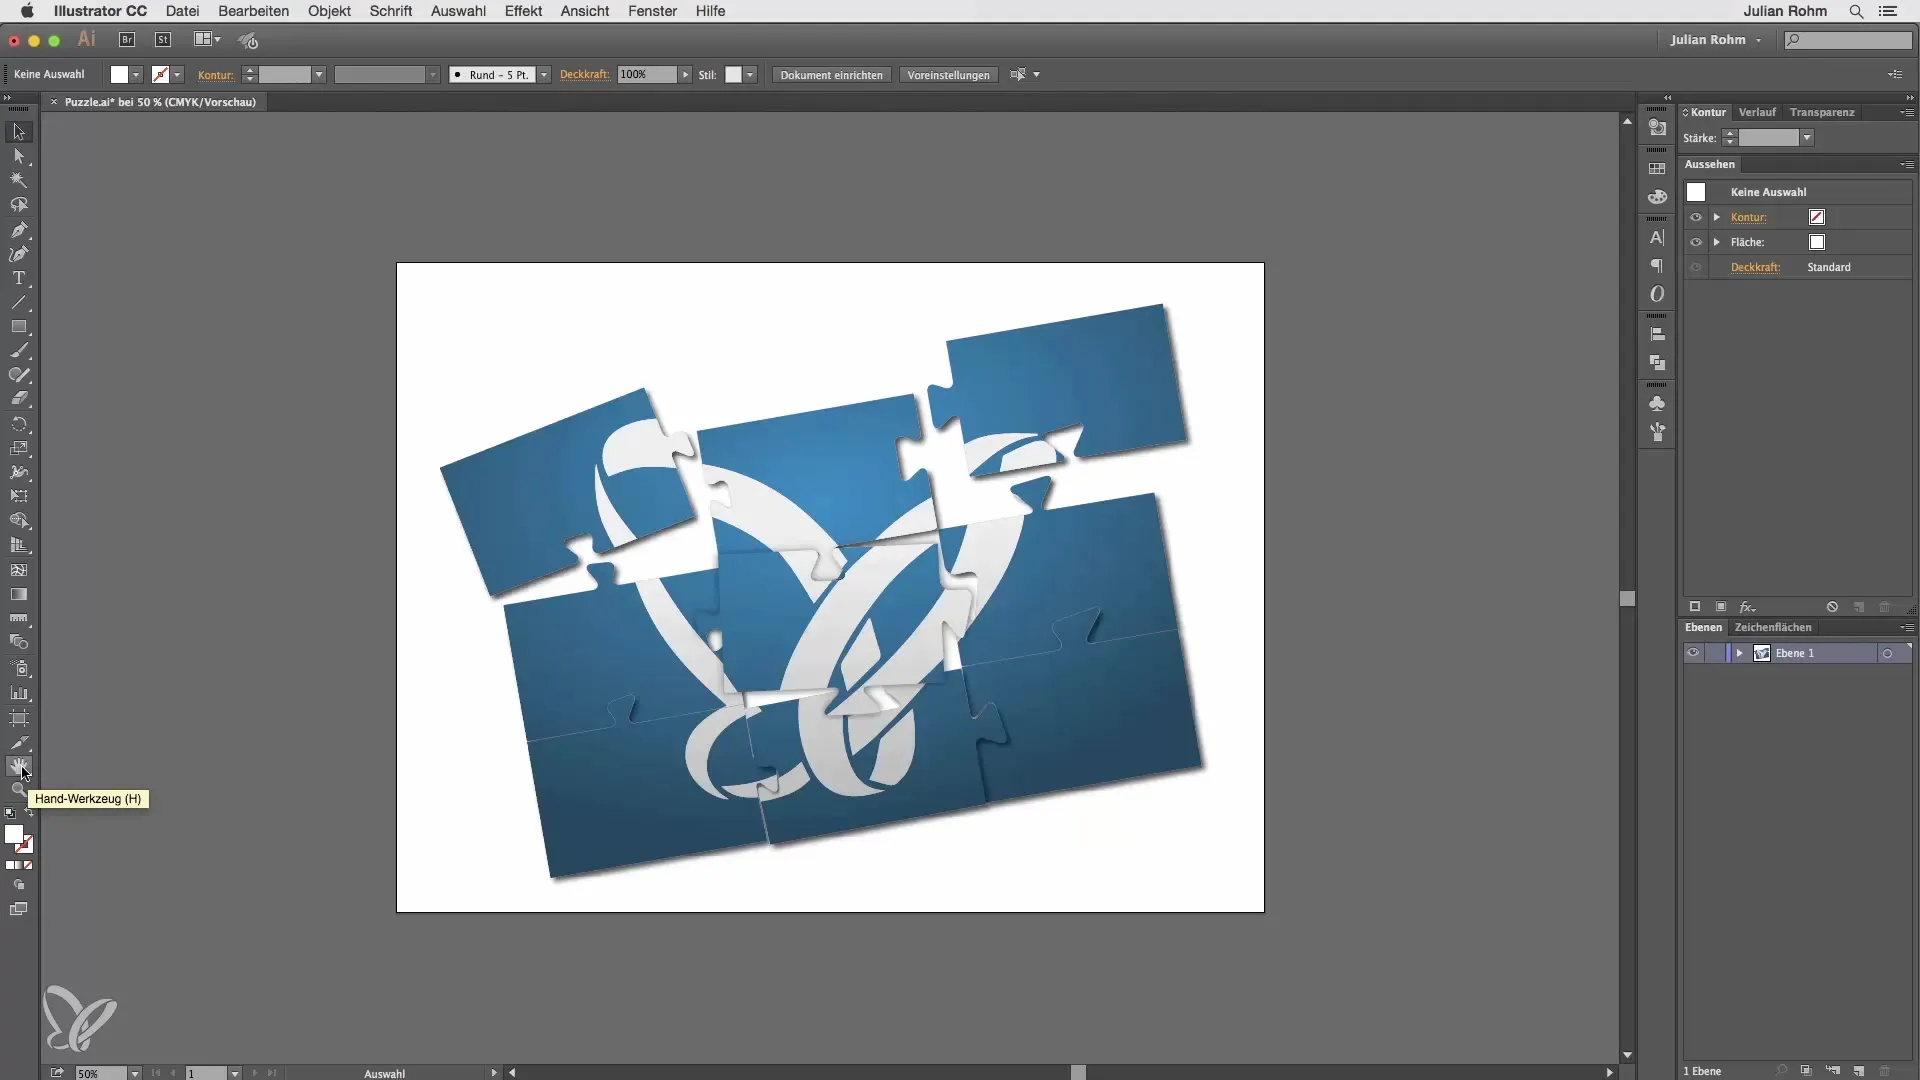This screenshot has height=1080, width=1920.
Task: Switch to the Zeichenflächen tab
Action: [x=1772, y=627]
